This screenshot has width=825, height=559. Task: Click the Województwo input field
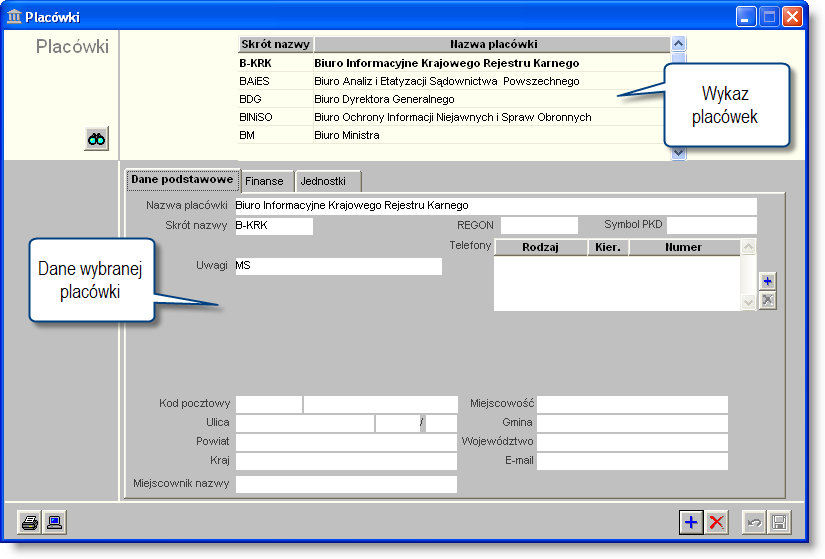632,442
